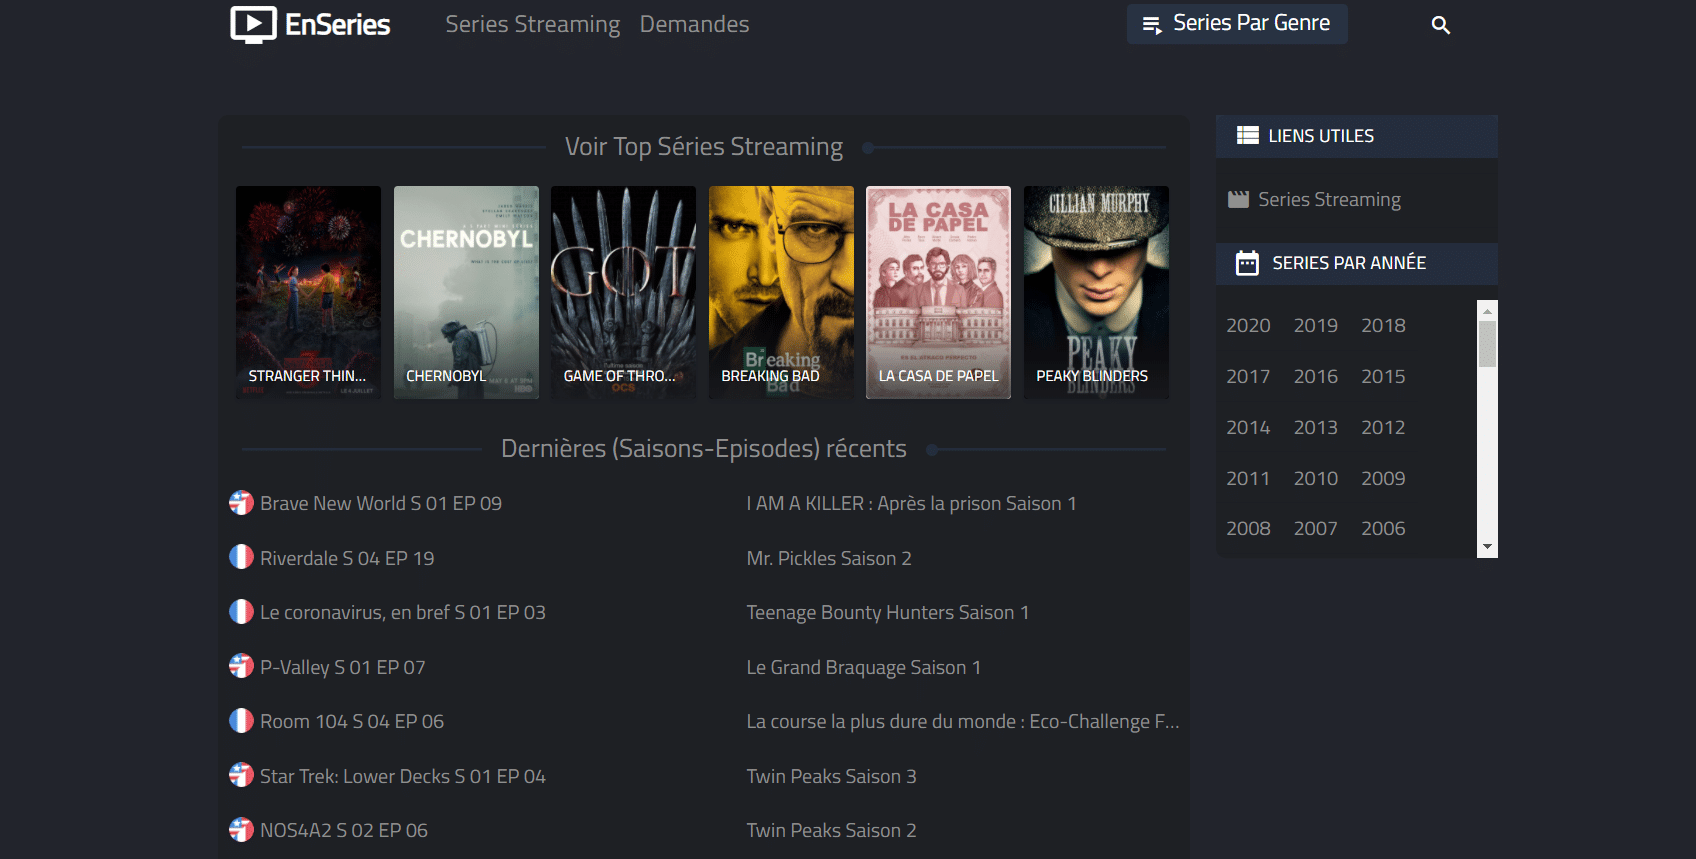Click French flag icon beside Riverdale
This screenshot has width=1696, height=859.
point(241,557)
